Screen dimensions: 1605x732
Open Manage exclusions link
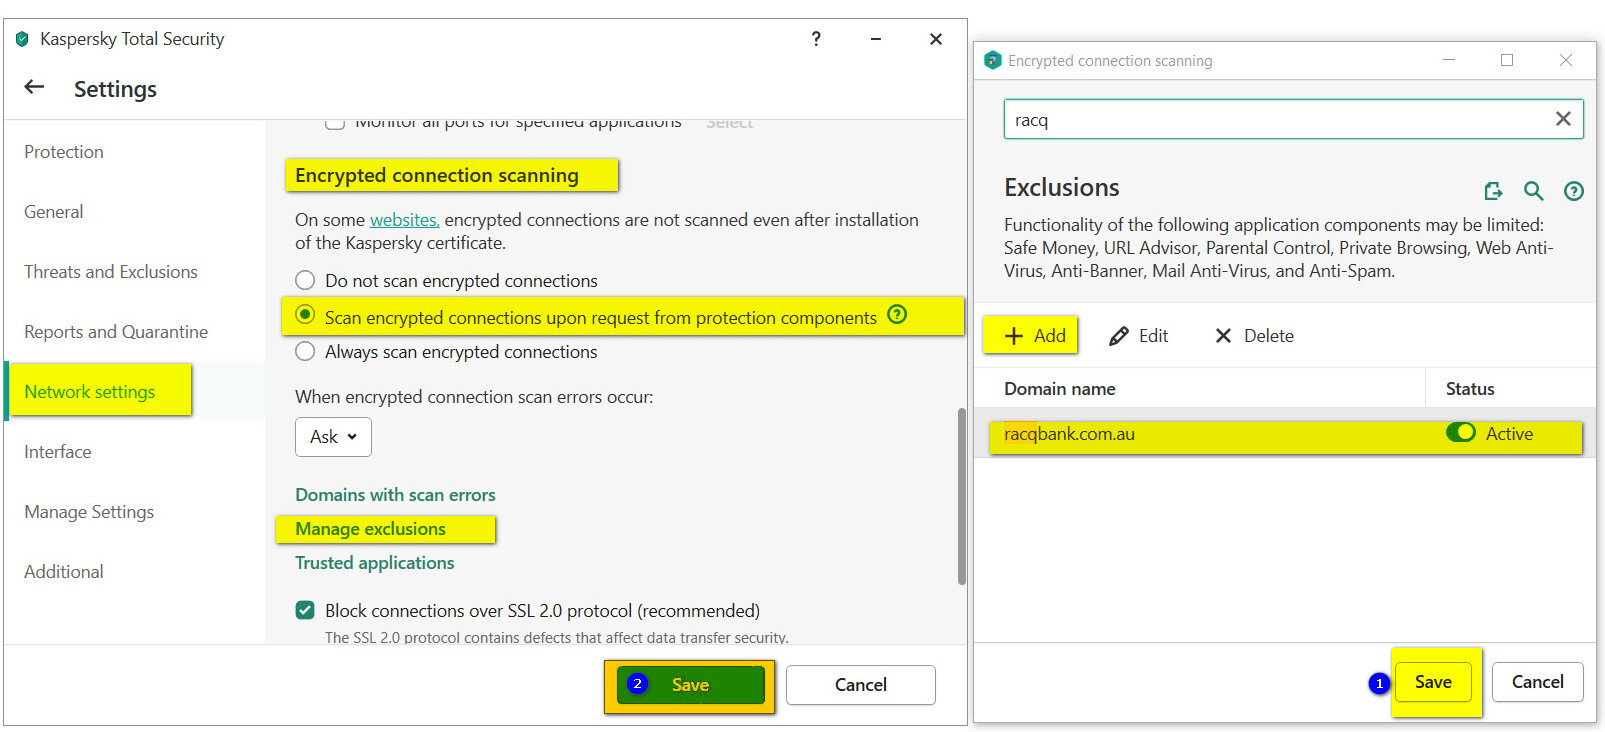(x=370, y=529)
